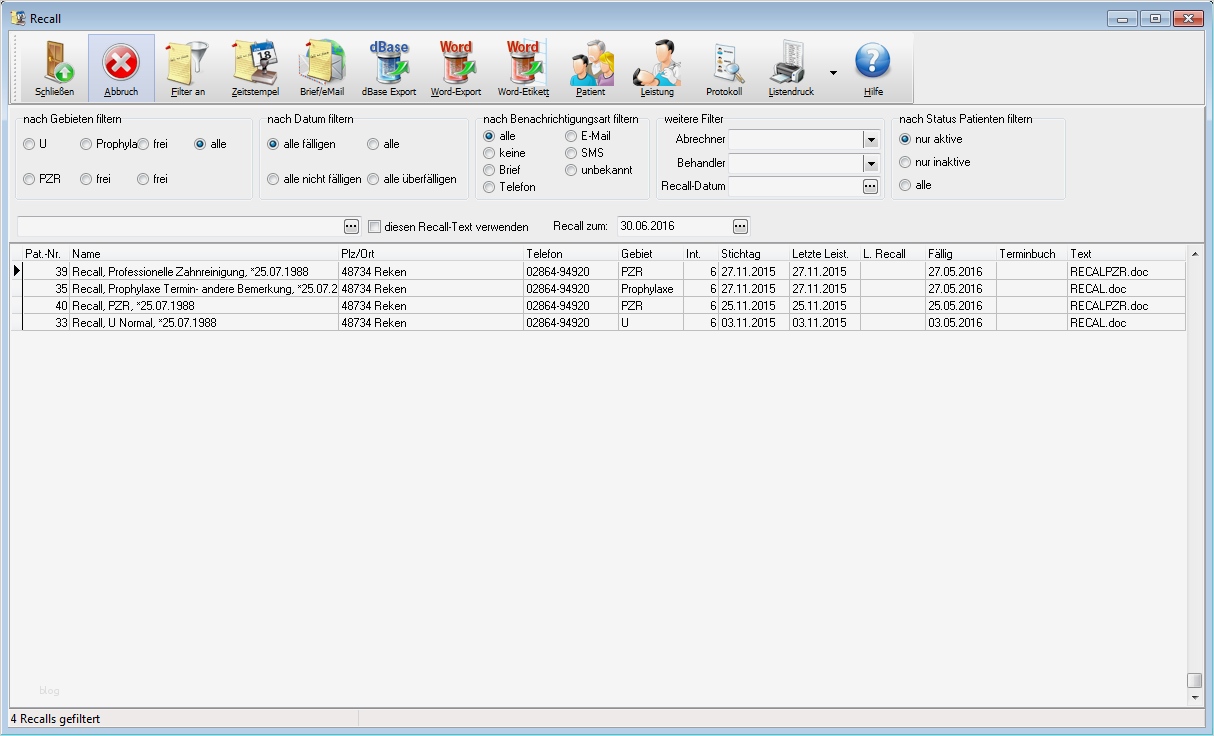Choose the 'keine' notification filter
Viewport: 1214px width, 736px height.
point(489,153)
